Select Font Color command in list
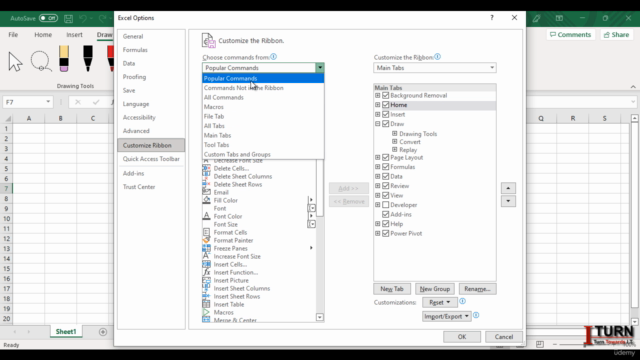This screenshot has width=640, height=360. tap(228, 216)
